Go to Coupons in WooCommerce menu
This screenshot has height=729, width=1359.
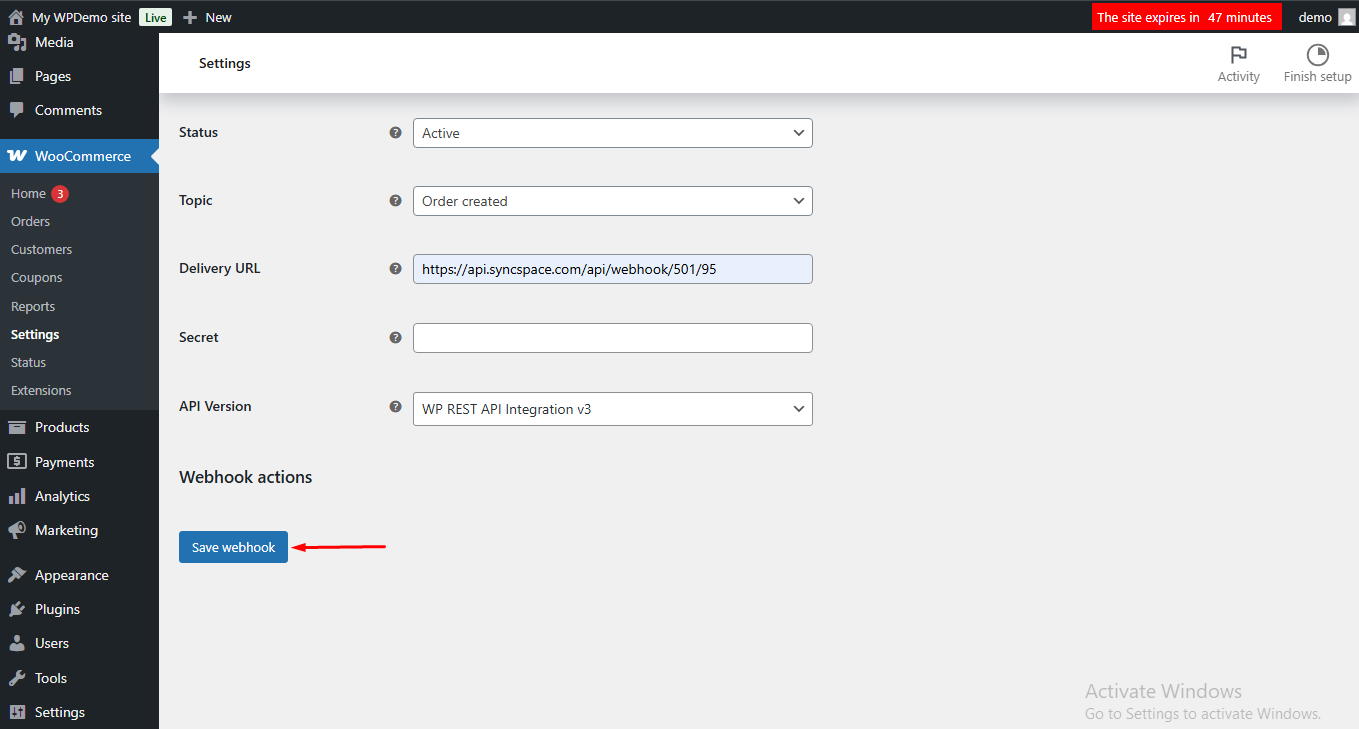coord(36,277)
